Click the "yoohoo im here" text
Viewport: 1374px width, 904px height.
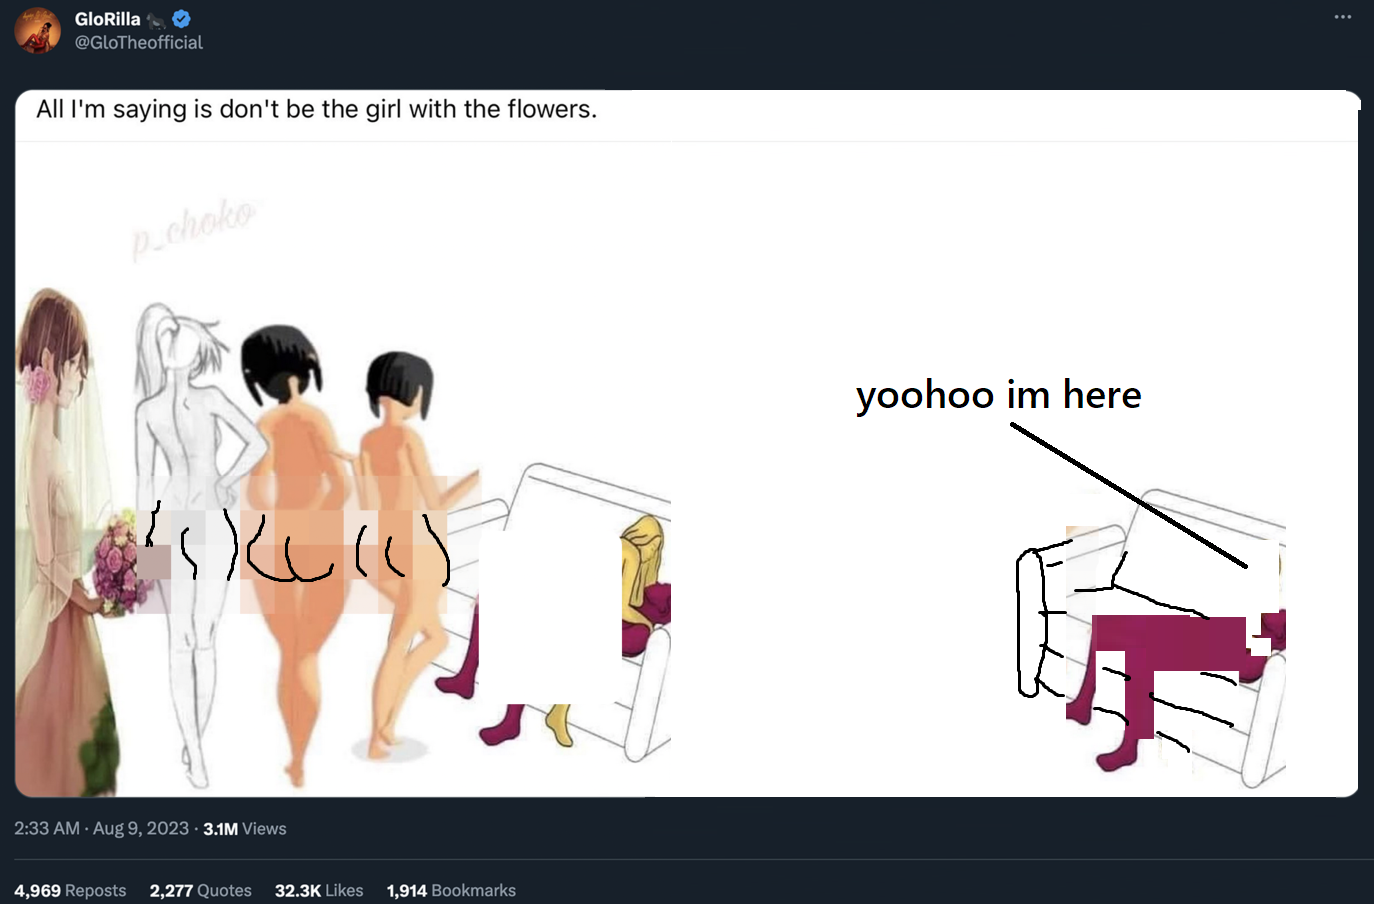tap(998, 395)
